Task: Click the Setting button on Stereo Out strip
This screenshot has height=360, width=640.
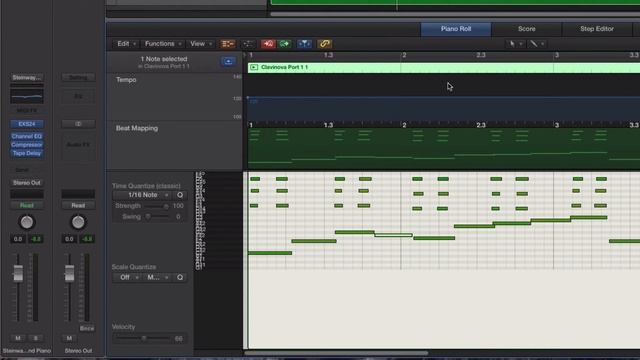Action: pos(78,78)
